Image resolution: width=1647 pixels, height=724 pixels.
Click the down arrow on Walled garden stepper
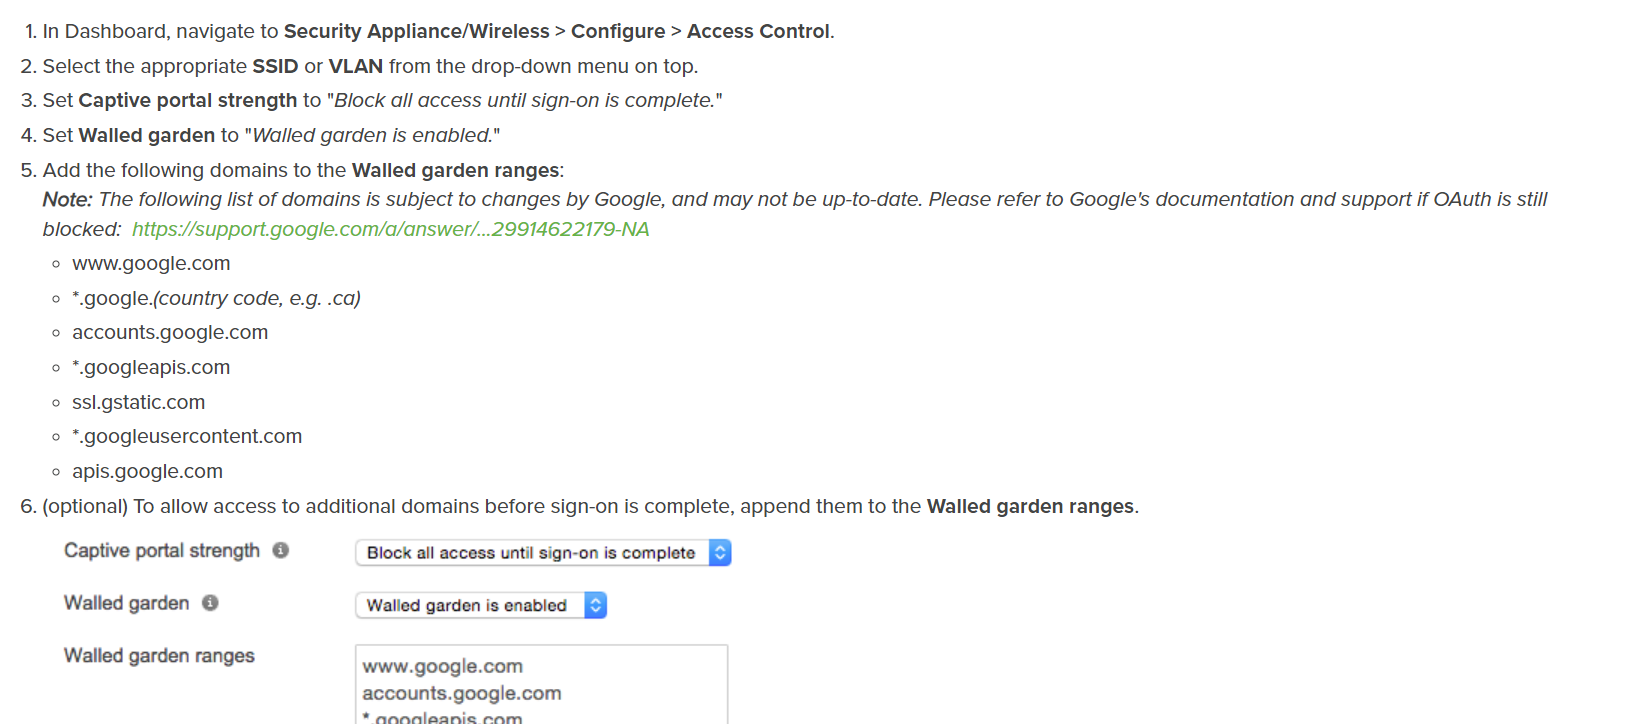pyautogui.click(x=596, y=609)
